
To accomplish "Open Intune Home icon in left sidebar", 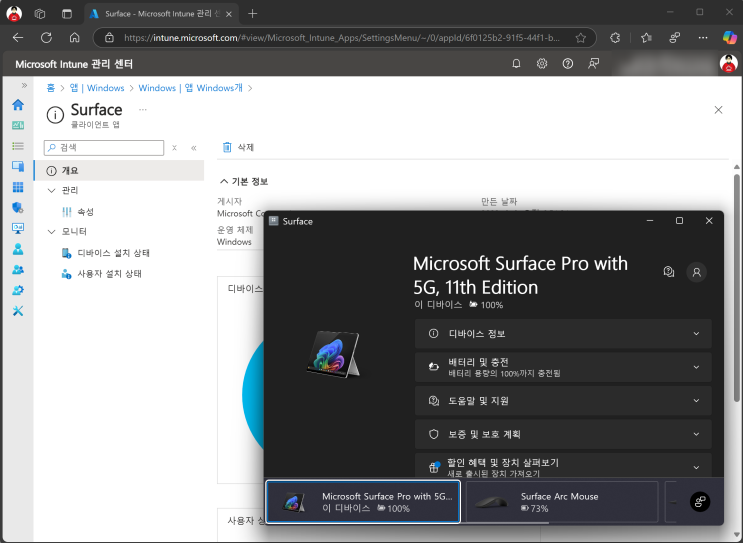I will 18,105.
